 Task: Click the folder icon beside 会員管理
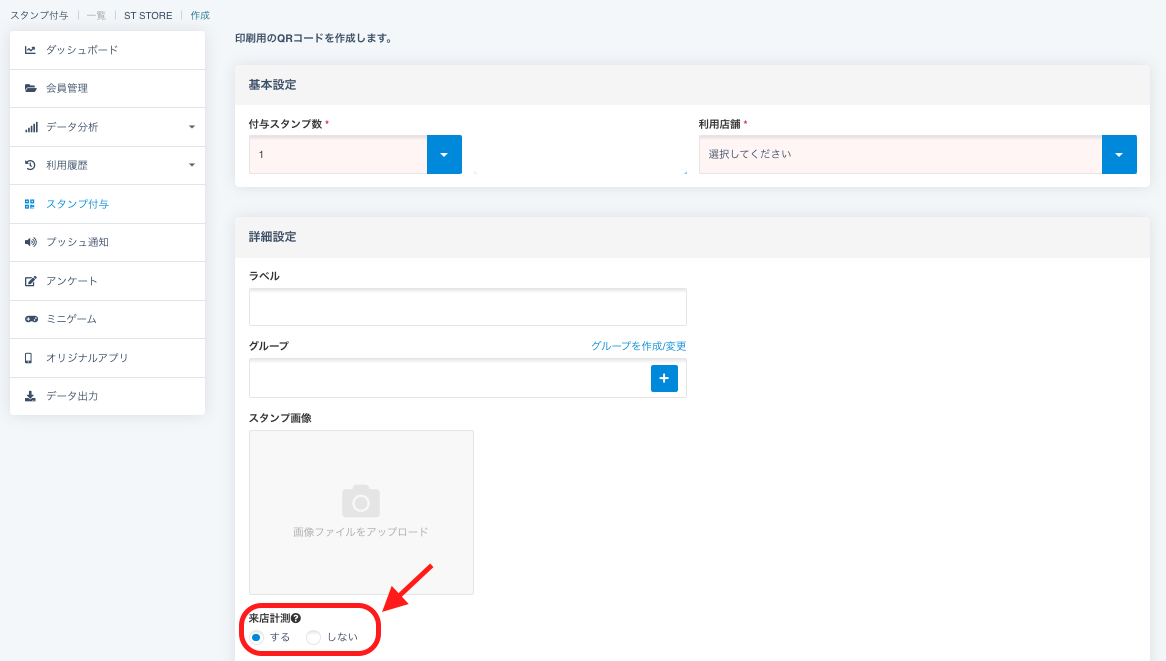tap(30, 88)
